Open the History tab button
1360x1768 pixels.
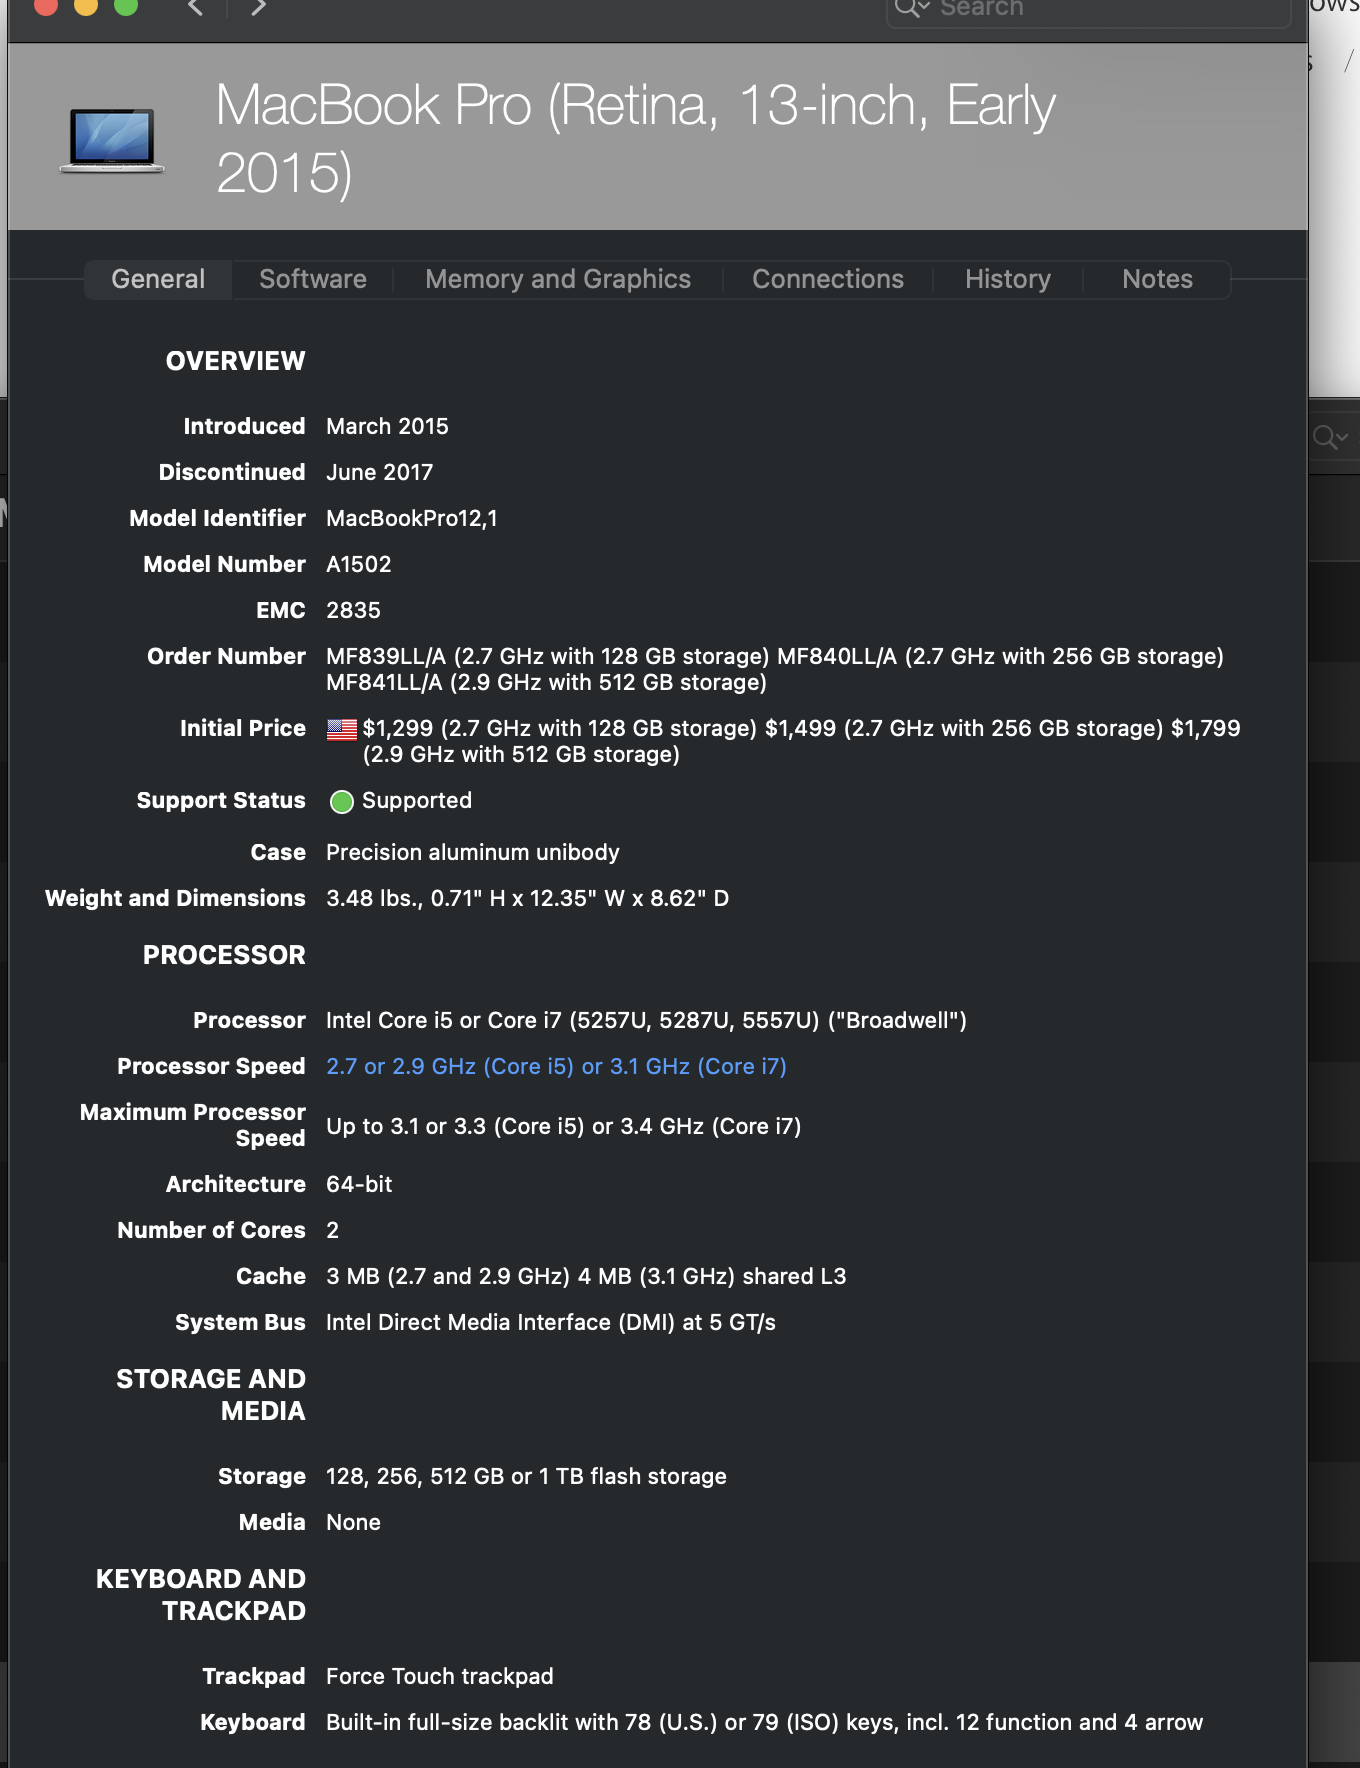coord(1007,279)
